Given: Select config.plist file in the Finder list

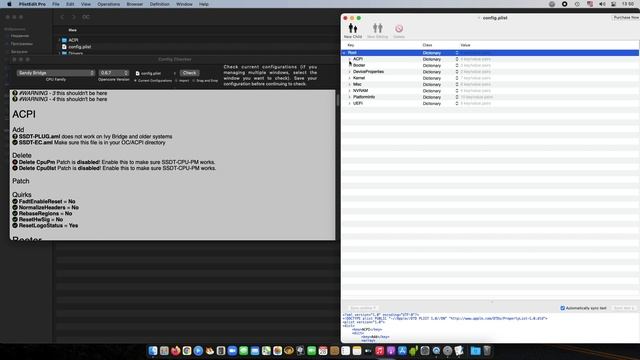Looking at the screenshot, I should coord(80,47).
